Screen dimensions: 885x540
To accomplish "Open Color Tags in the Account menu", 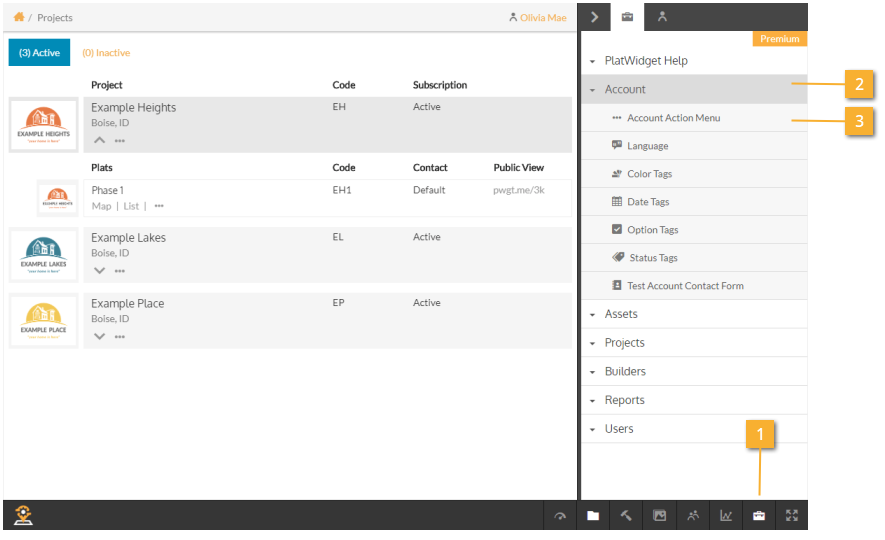I will [649, 174].
